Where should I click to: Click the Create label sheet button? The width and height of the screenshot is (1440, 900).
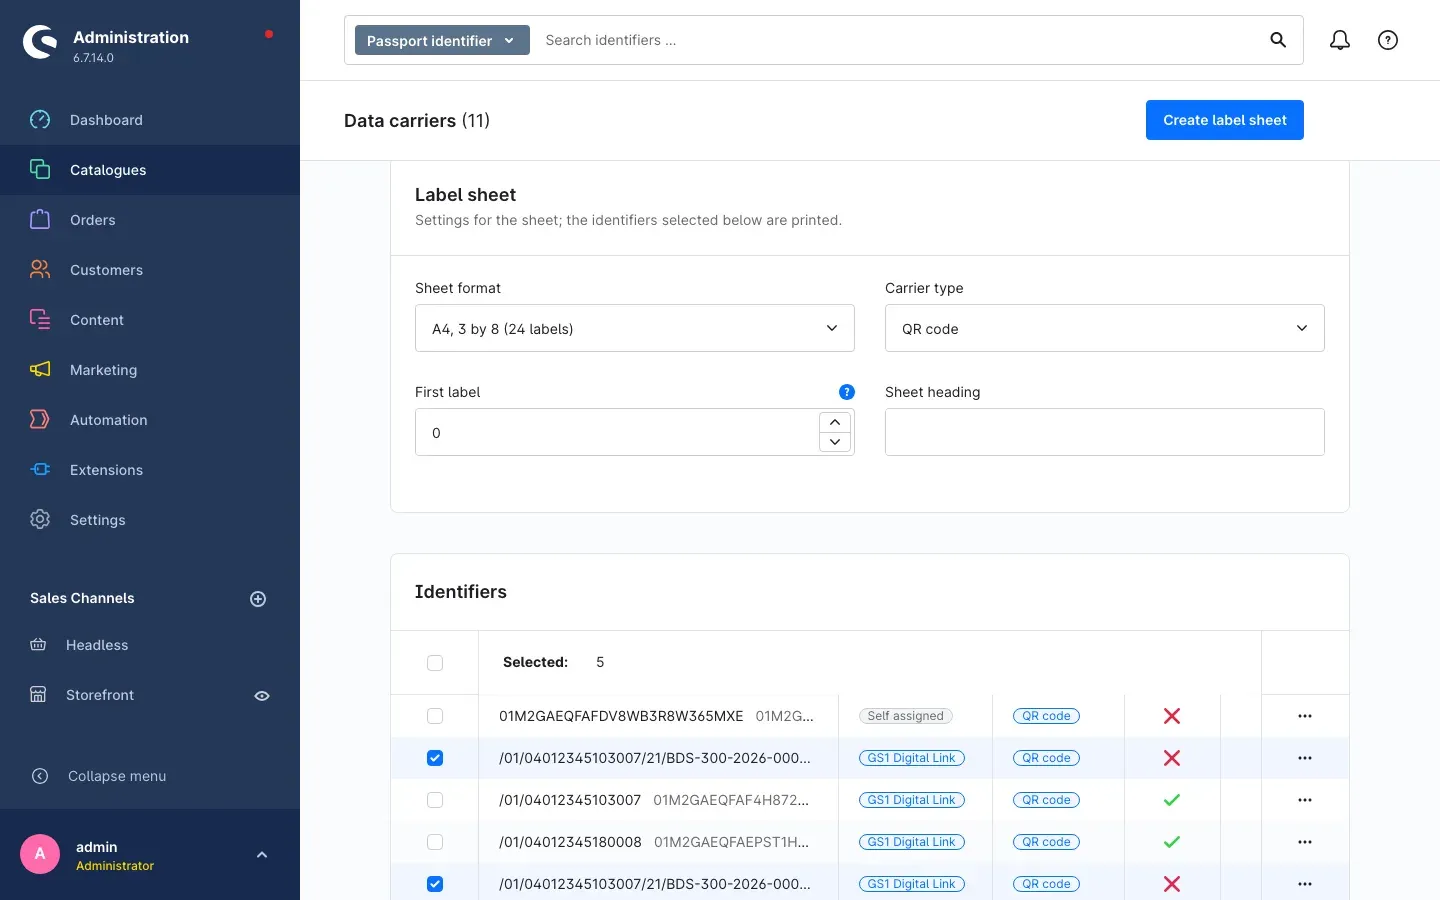tap(1225, 120)
